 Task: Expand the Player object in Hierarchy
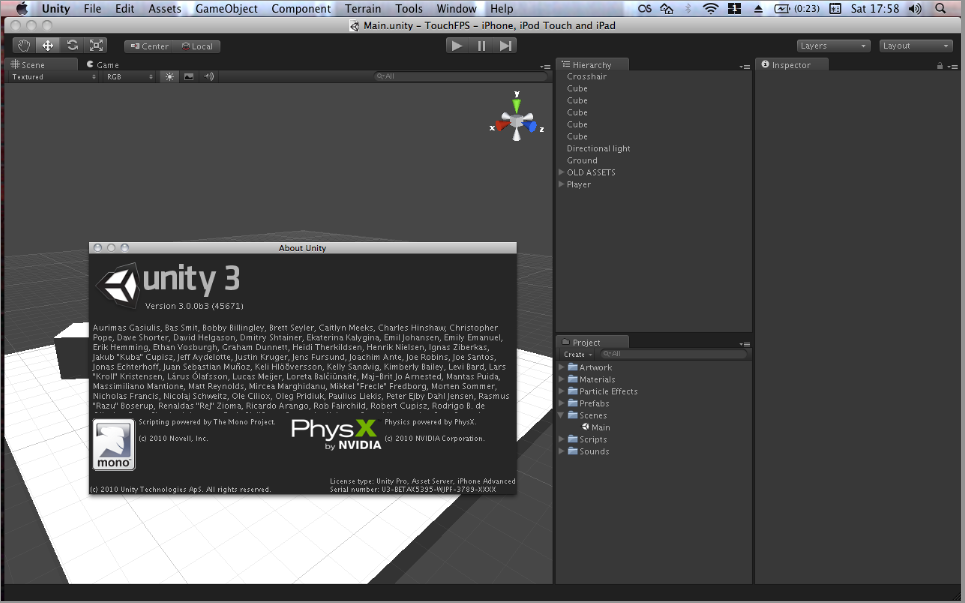560,184
